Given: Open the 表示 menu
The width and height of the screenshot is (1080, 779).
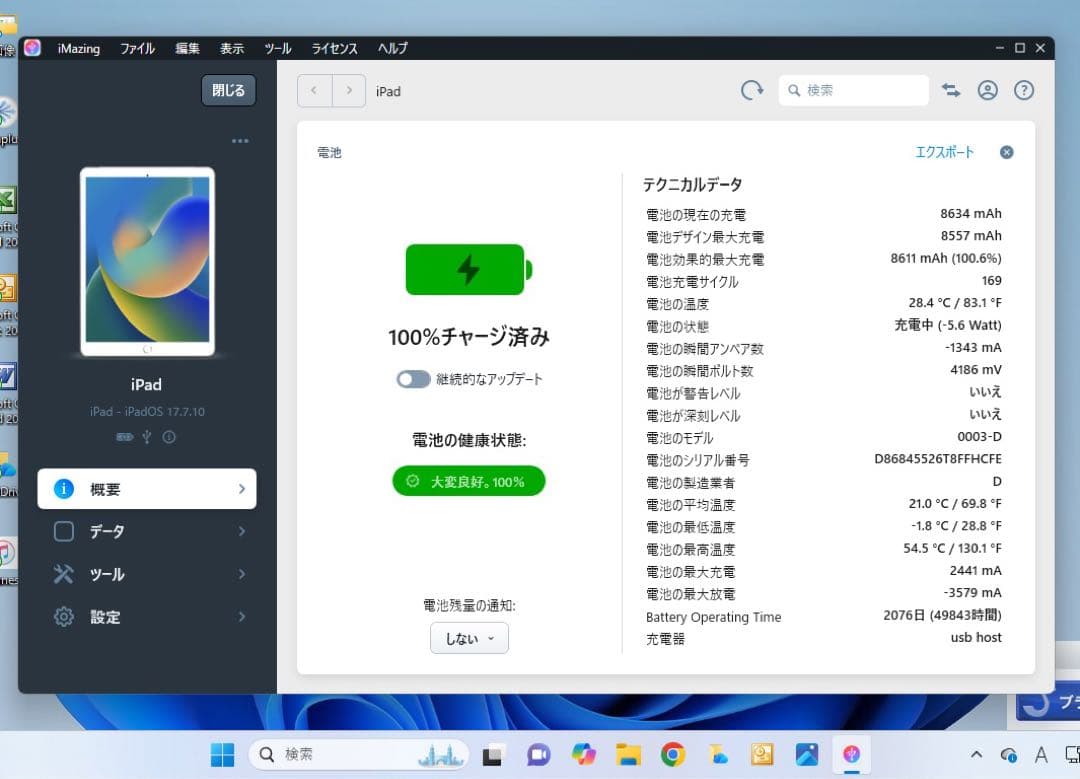Looking at the screenshot, I should 231,49.
